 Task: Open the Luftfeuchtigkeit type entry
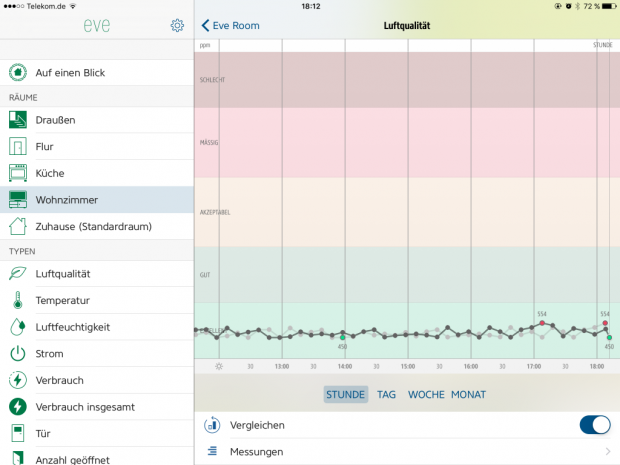click(x=97, y=327)
